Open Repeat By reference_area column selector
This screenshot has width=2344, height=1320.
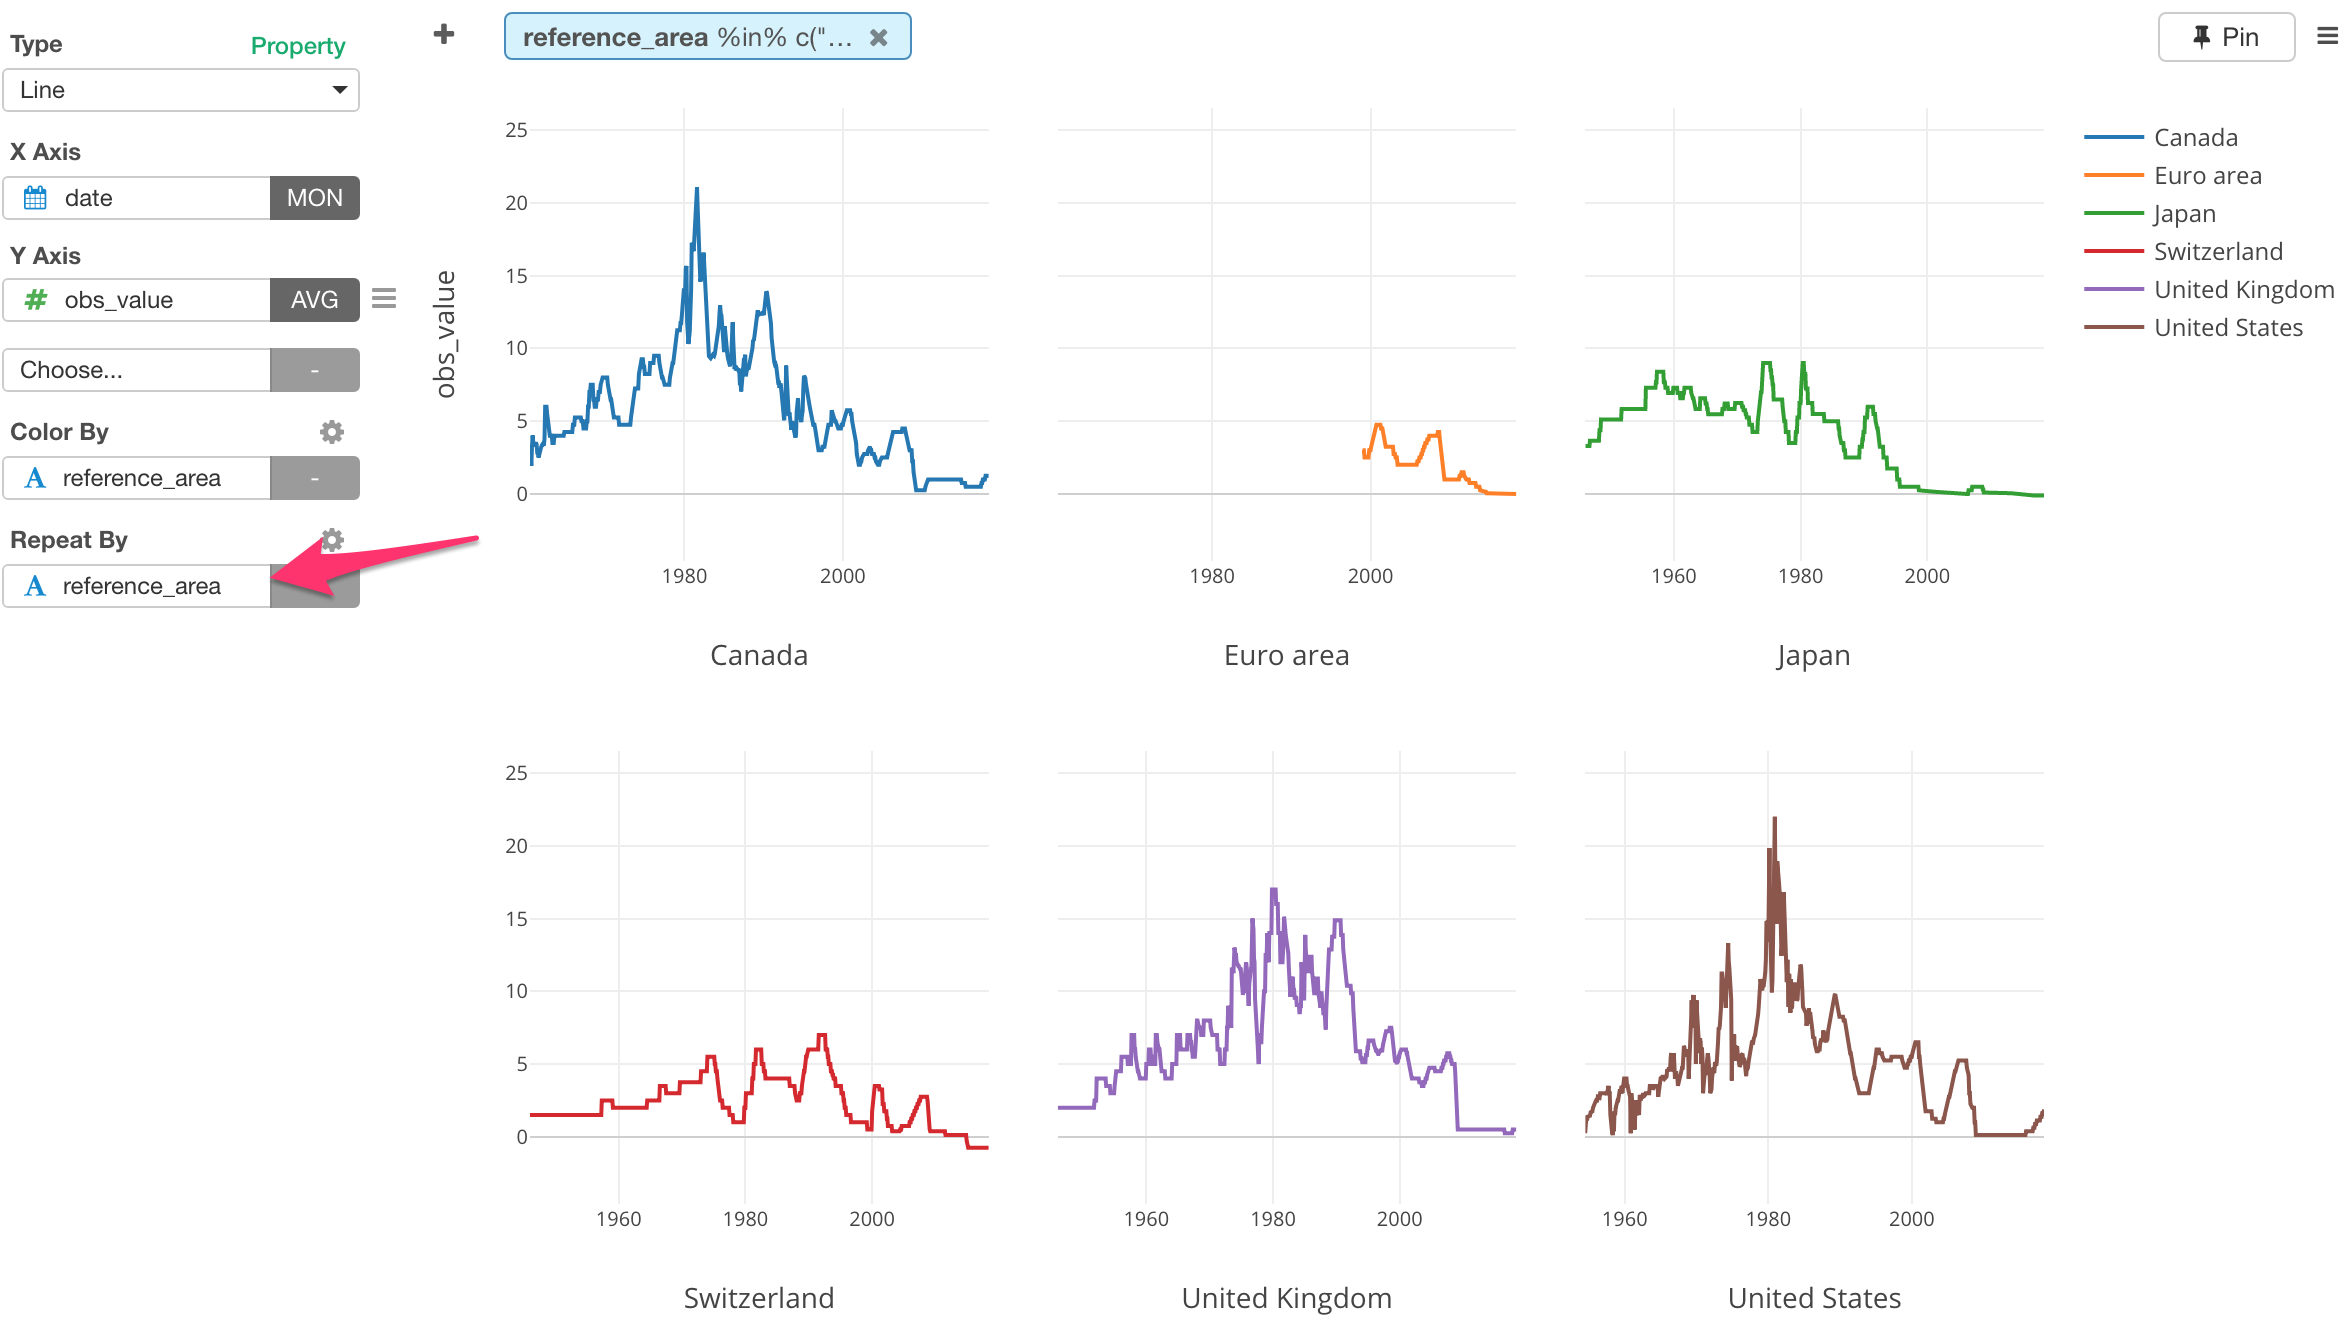click(137, 586)
